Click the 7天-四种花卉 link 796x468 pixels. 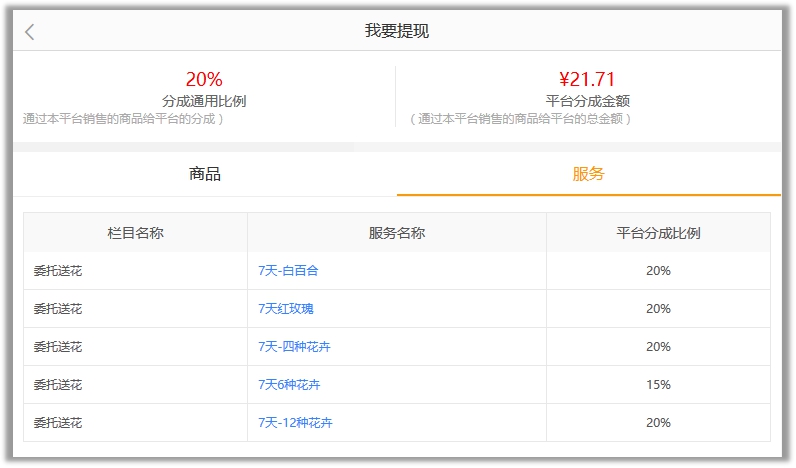(294, 347)
